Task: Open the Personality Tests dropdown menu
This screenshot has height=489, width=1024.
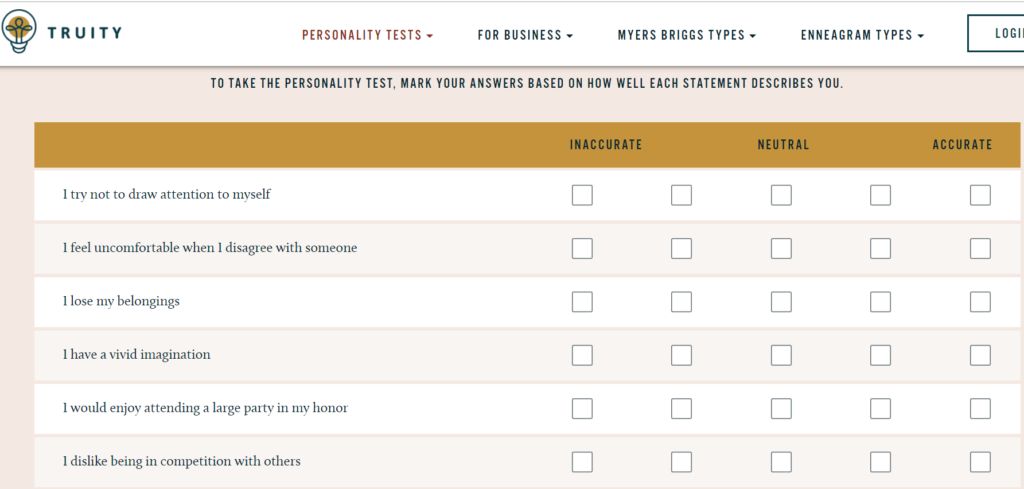Action: [x=367, y=35]
